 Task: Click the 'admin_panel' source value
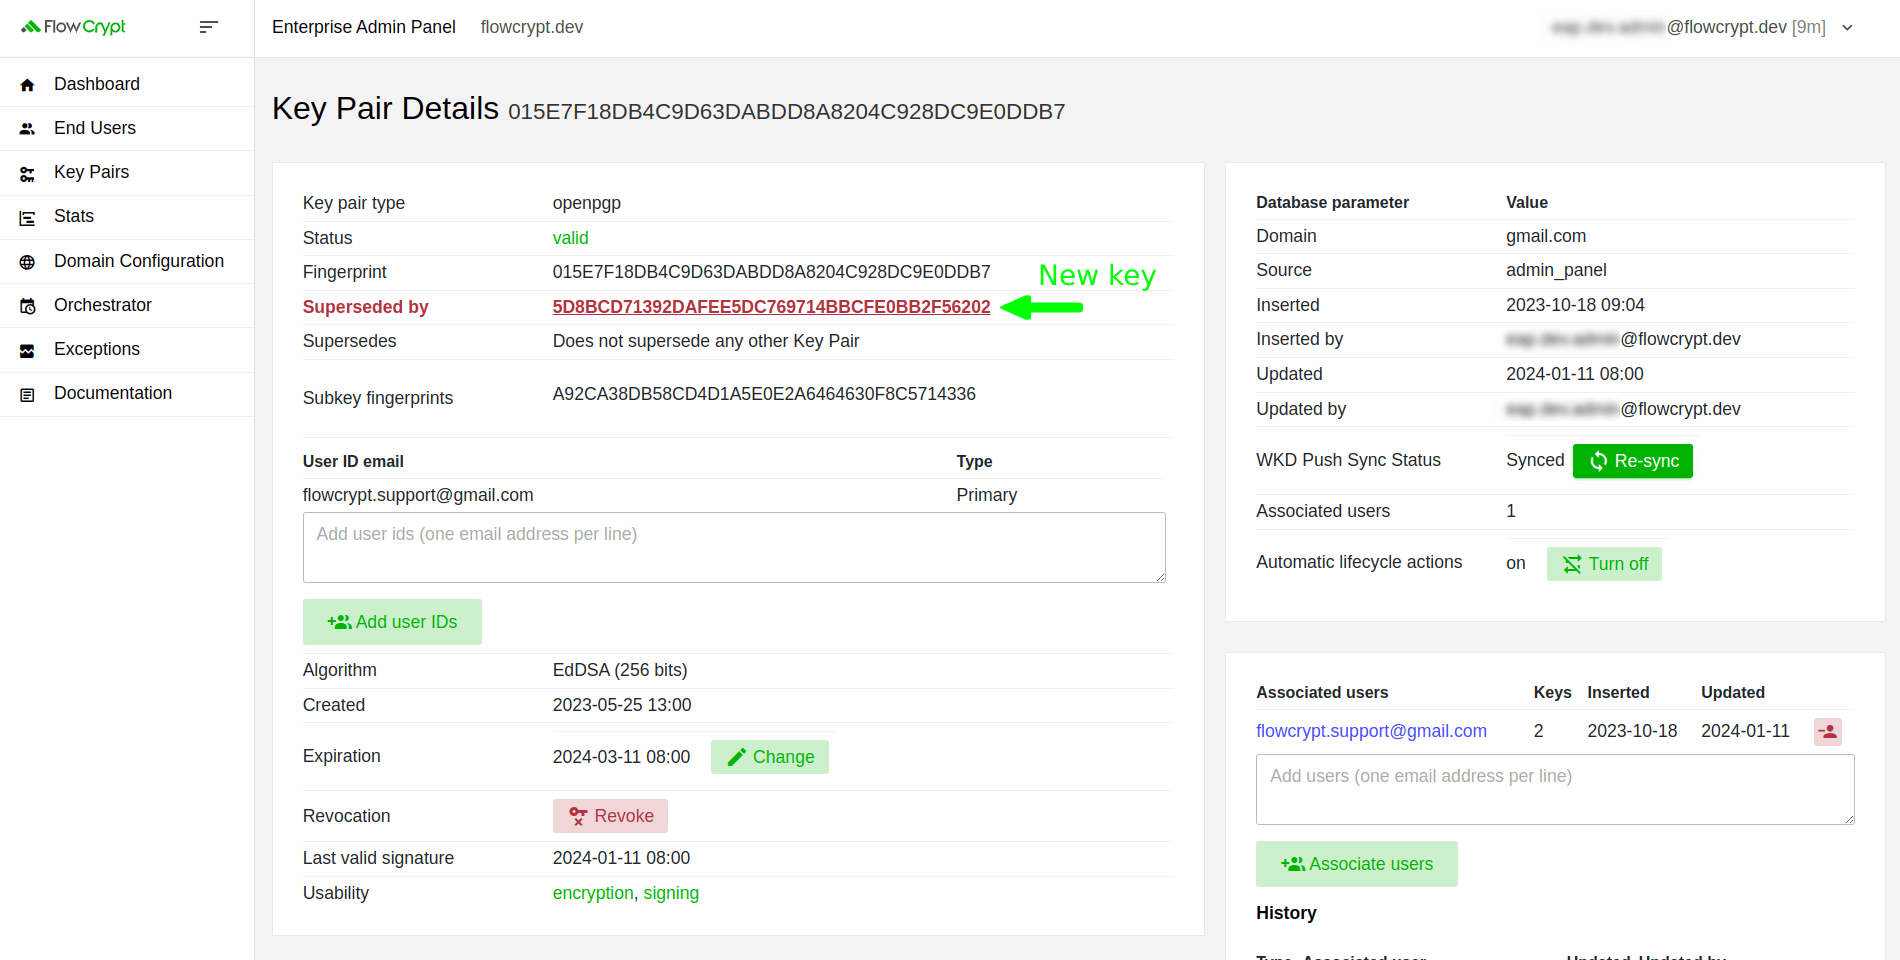(1556, 270)
